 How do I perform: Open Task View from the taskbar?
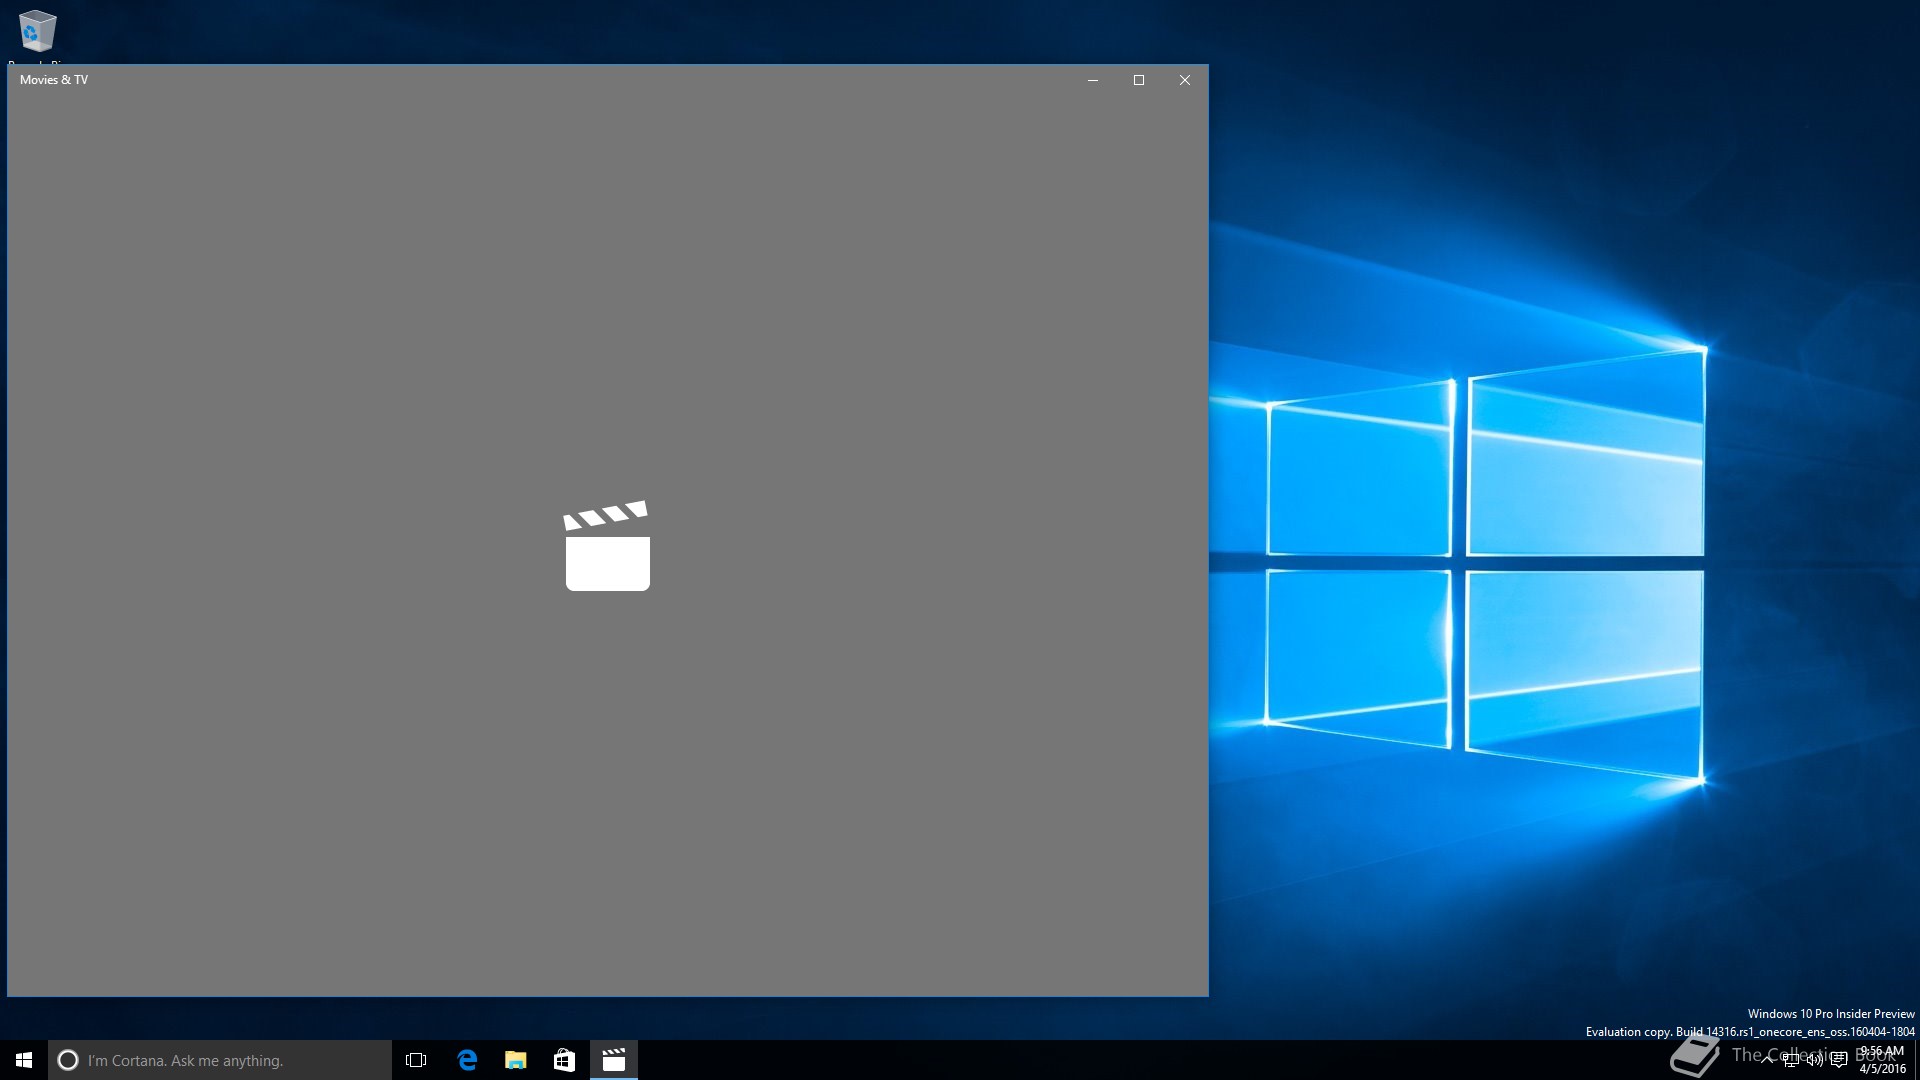pos(416,1060)
